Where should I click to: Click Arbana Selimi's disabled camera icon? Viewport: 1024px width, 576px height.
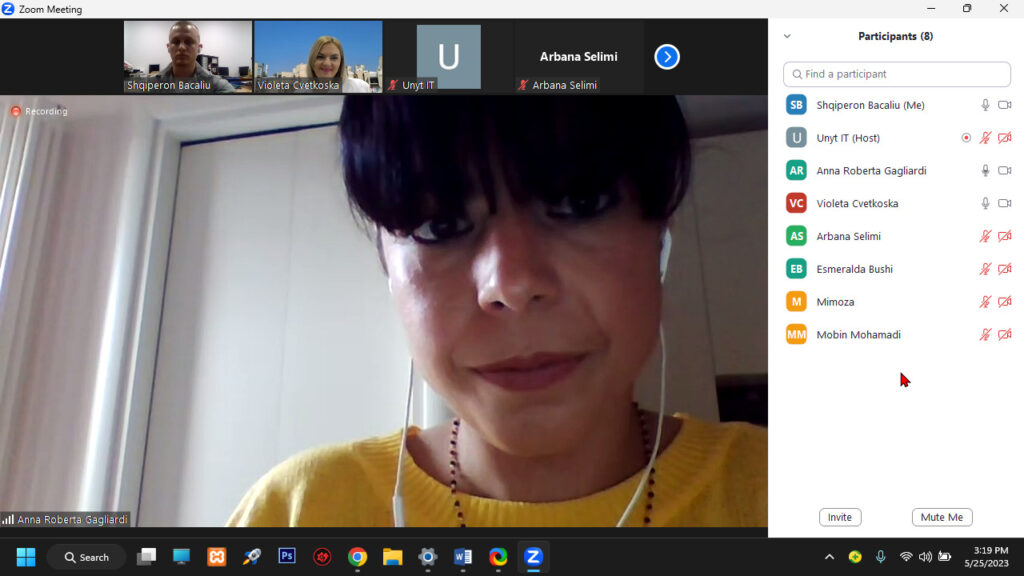tap(1004, 236)
